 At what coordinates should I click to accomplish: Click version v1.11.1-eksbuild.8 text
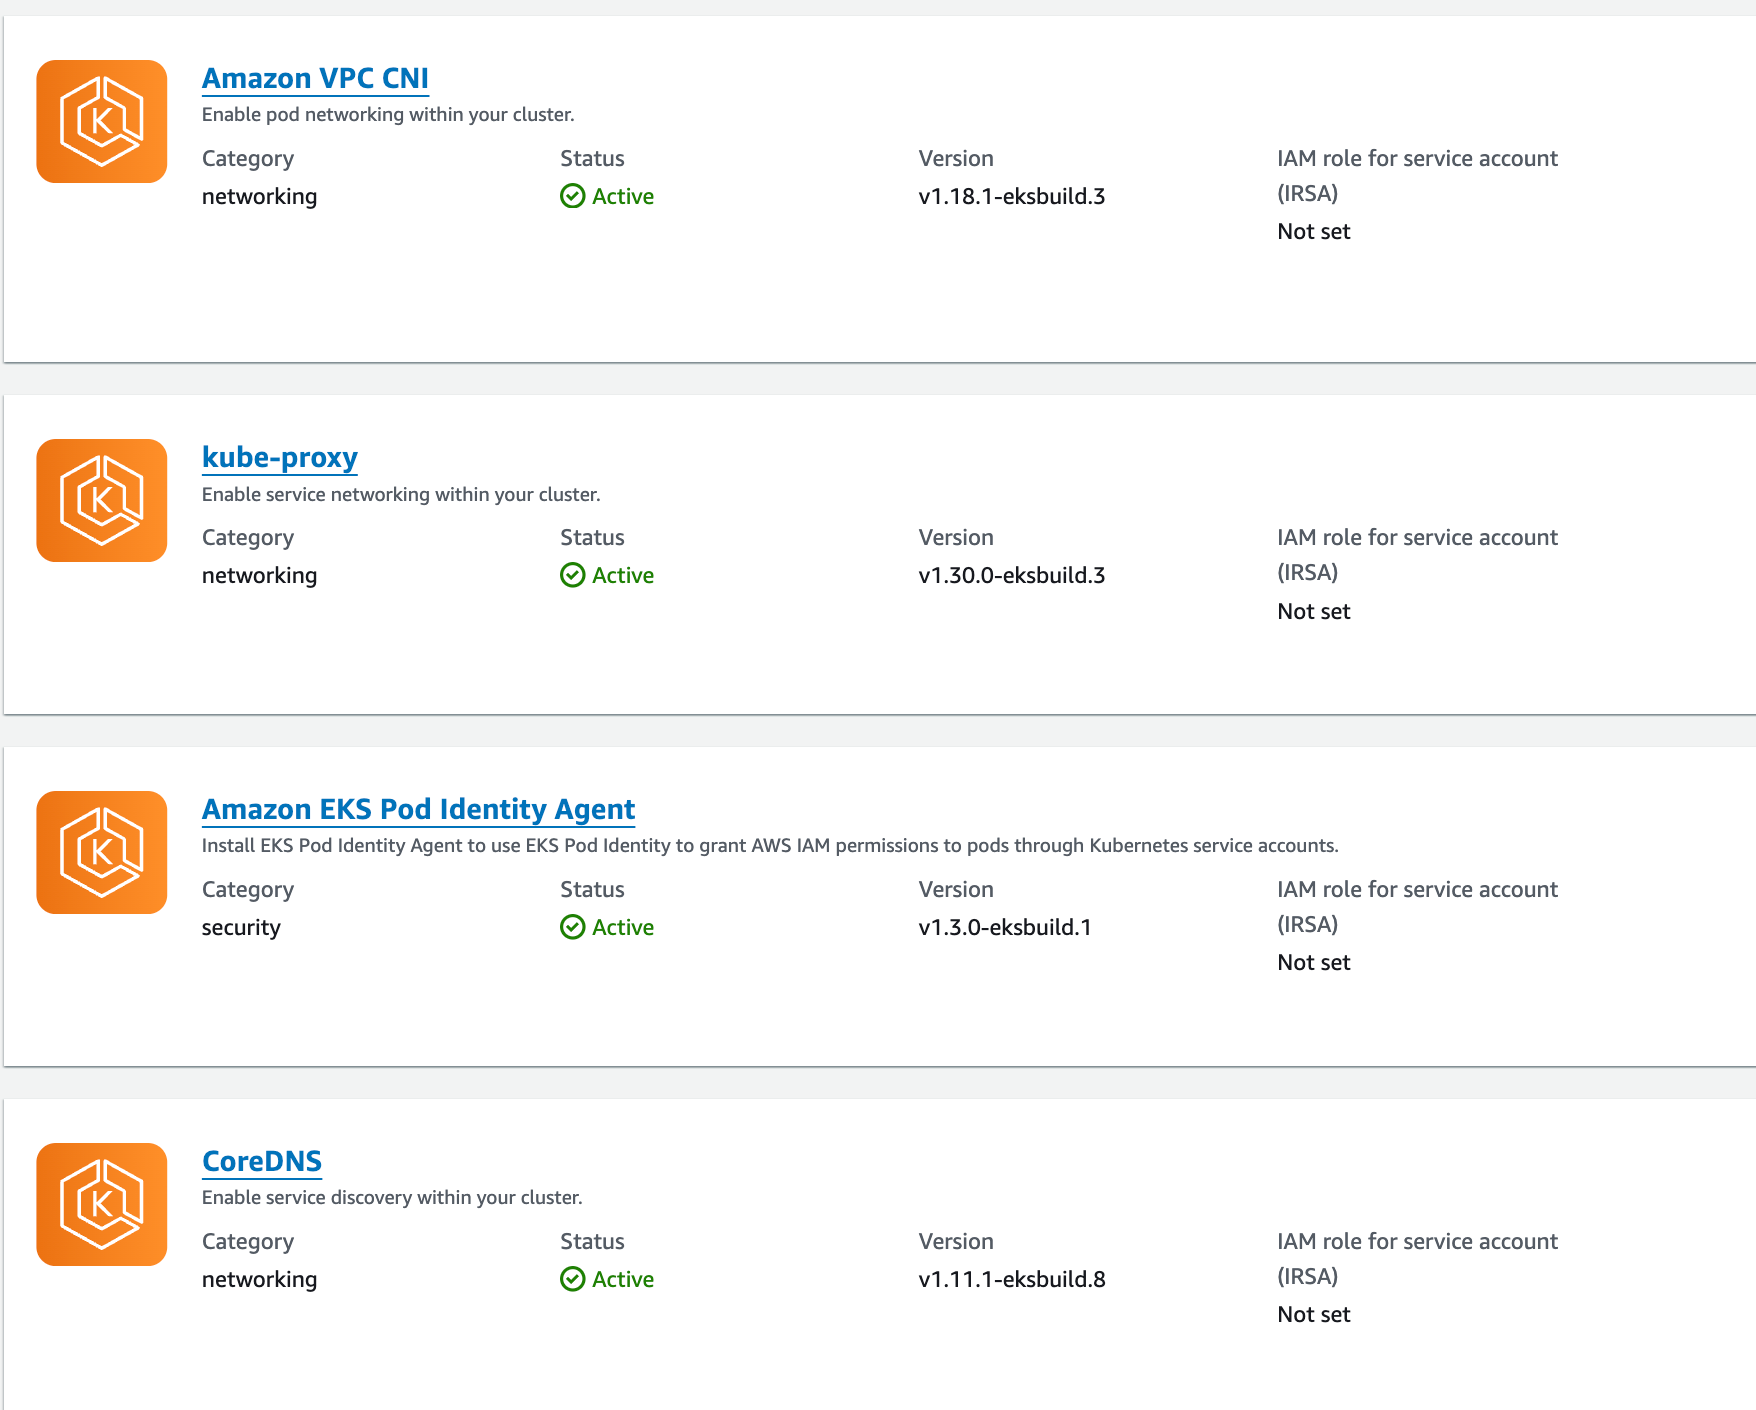tap(1012, 1279)
